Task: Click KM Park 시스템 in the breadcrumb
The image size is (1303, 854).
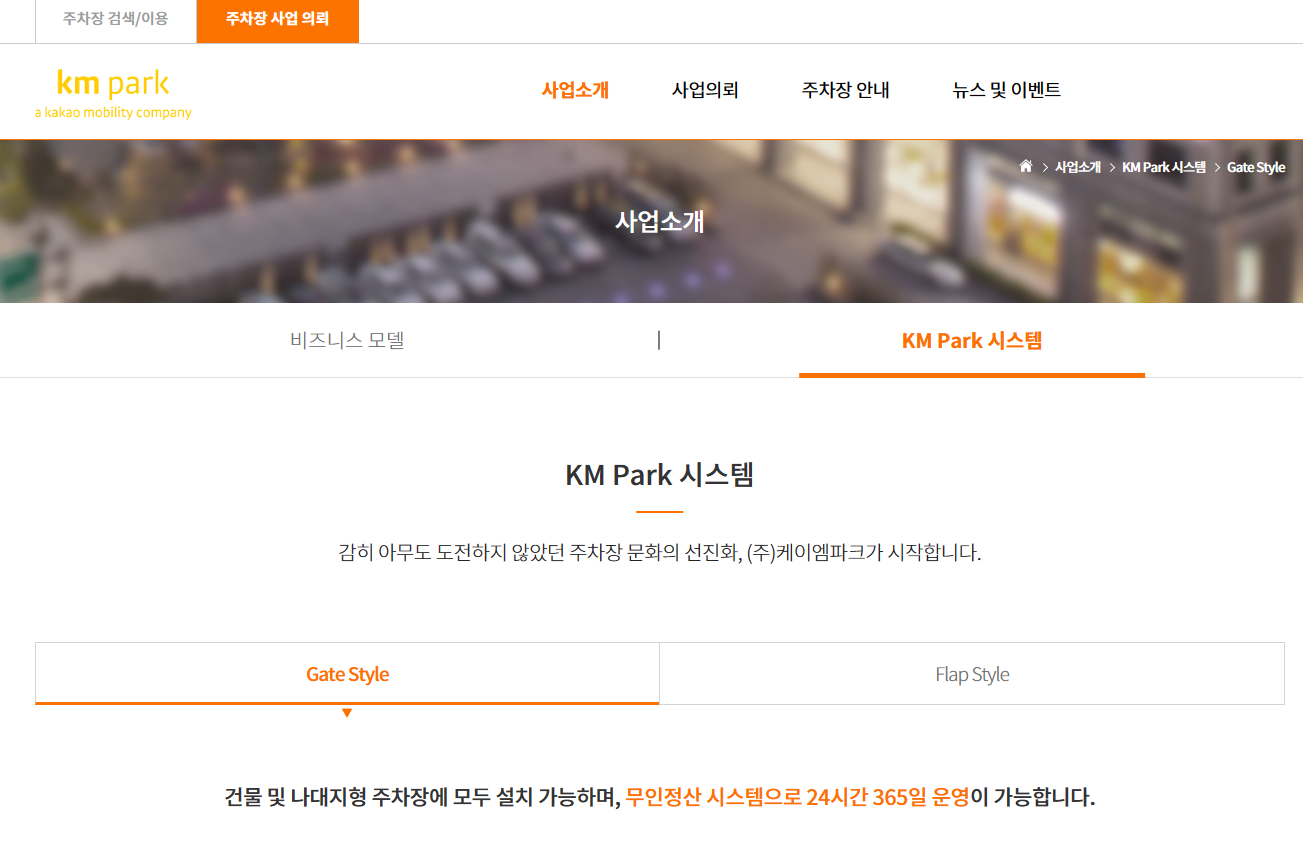Action: click(x=1165, y=167)
